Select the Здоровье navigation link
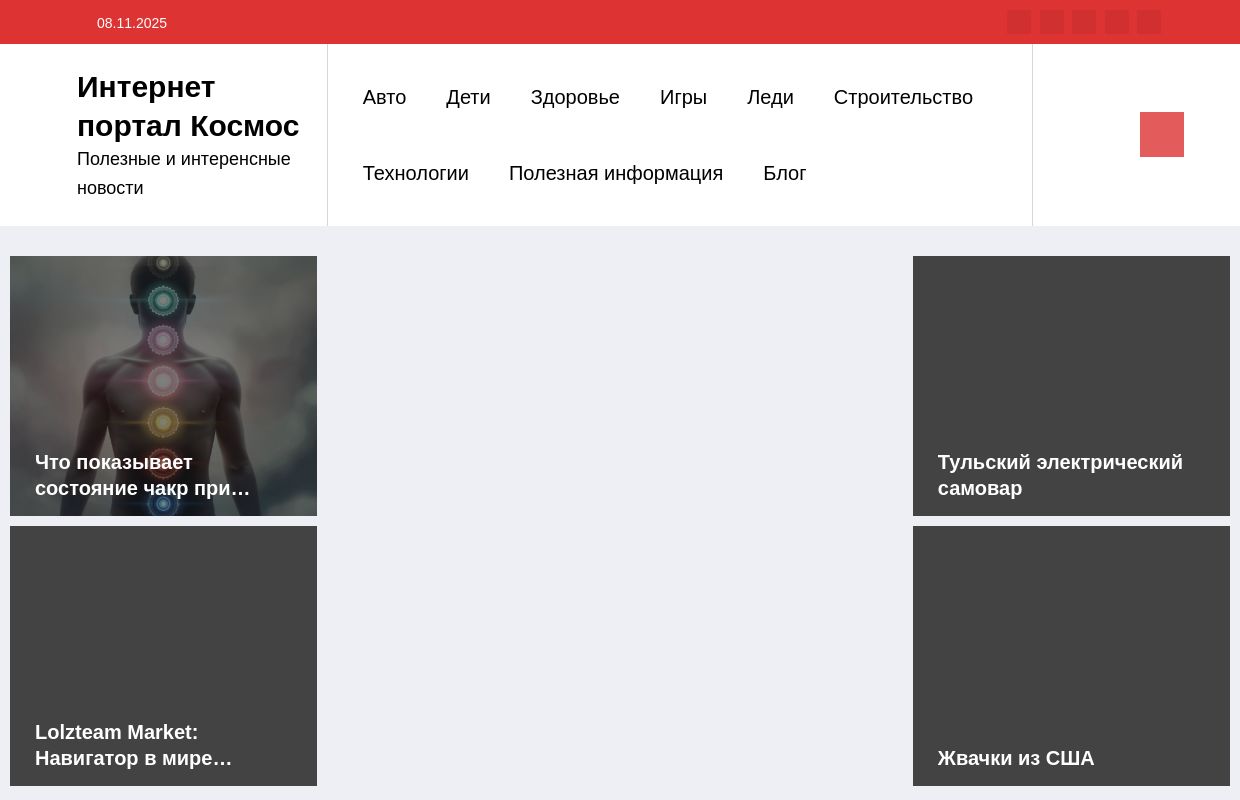 [x=575, y=97]
